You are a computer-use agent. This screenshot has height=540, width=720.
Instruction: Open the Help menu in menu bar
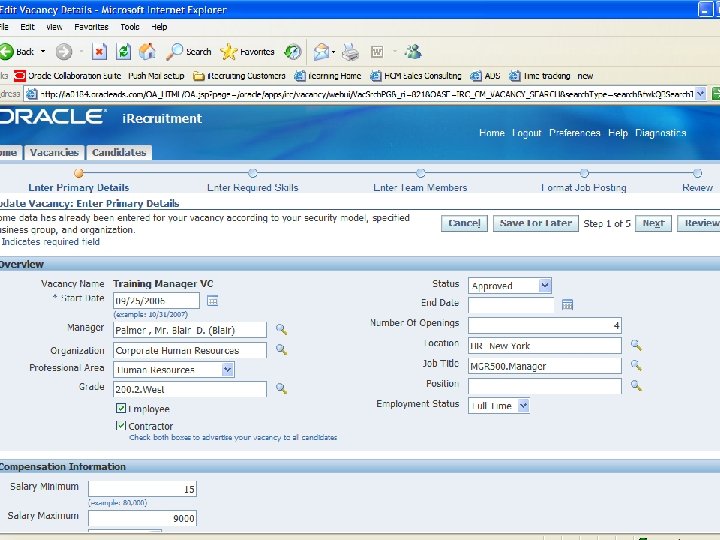click(159, 27)
